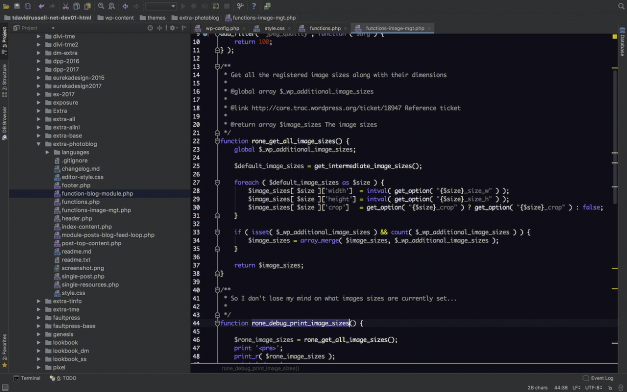Click the Save All floppy icon
The height and width of the screenshot is (392, 627).
tap(17, 6)
